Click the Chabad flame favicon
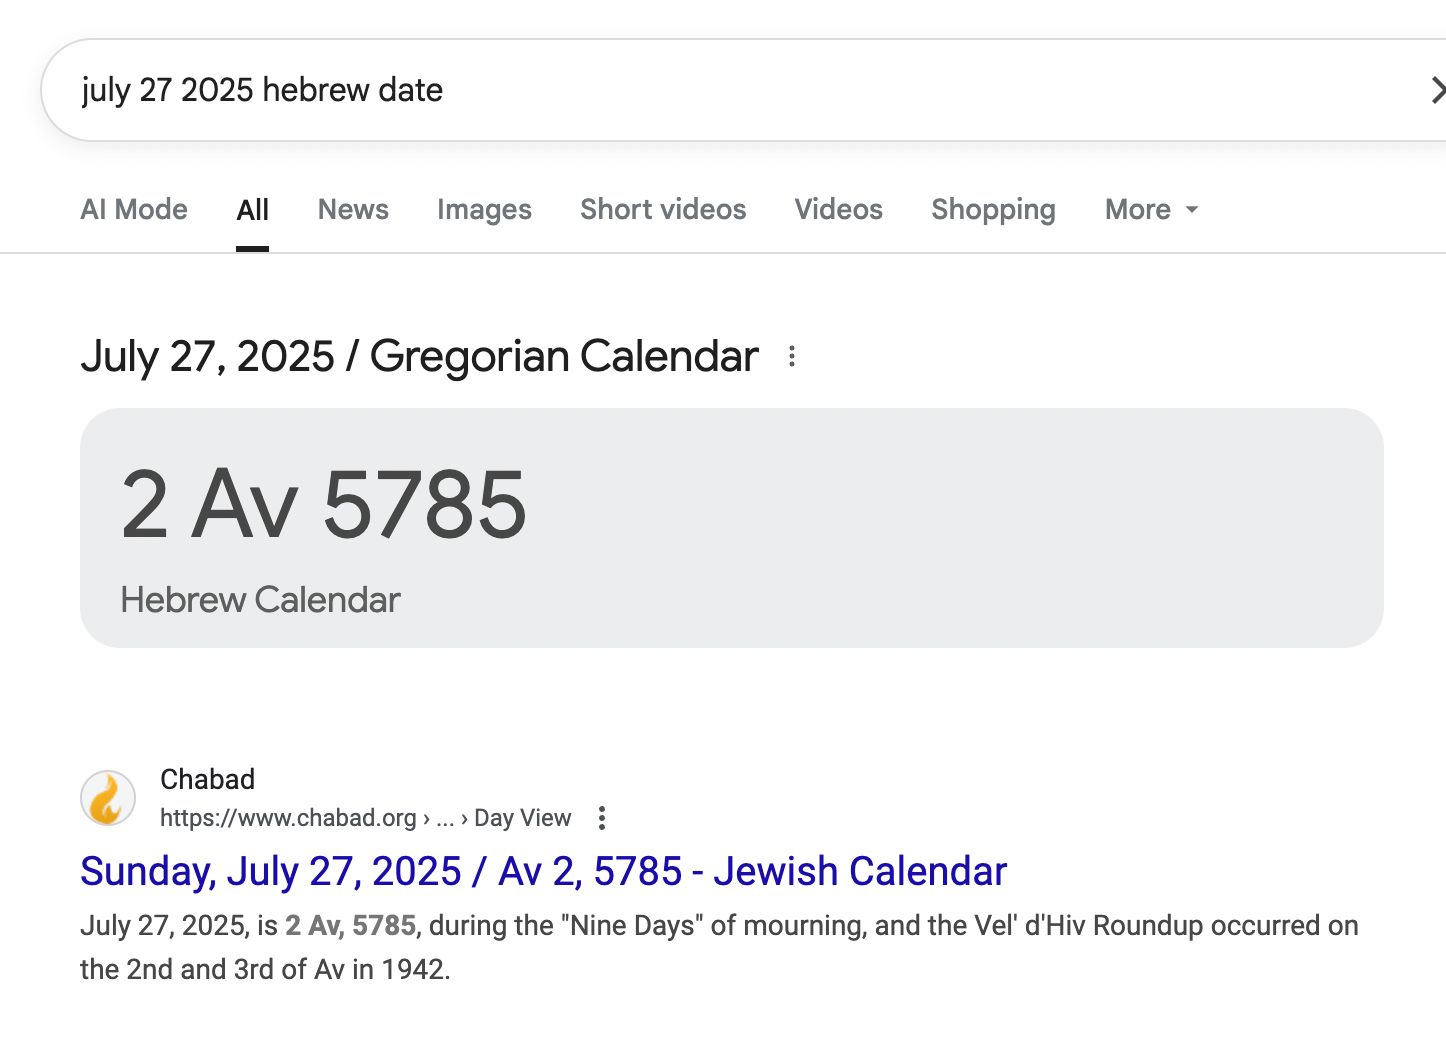 point(108,798)
